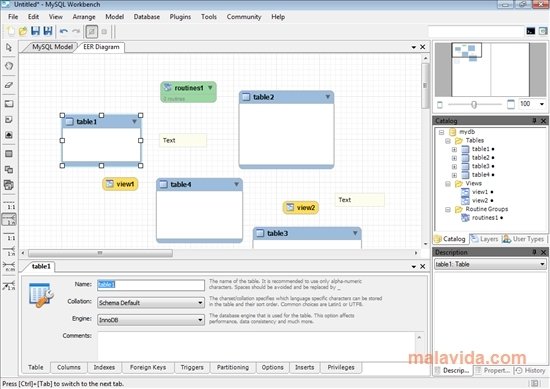Screen dimensions: 550x389
Task: Open the Arrange menu
Action: 84,17
